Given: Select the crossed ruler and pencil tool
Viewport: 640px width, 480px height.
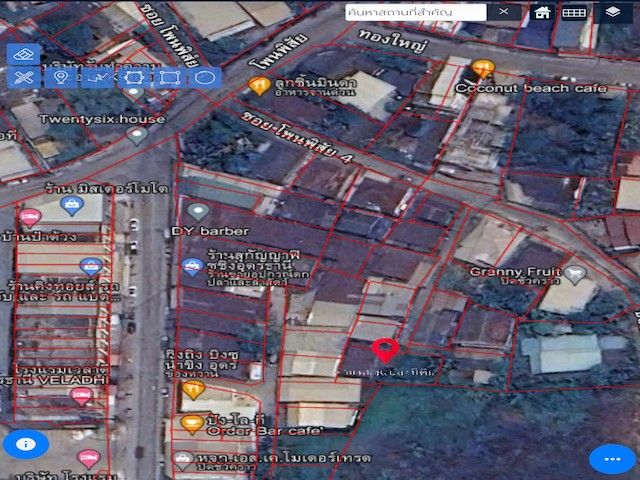Looking at the screenshot, I should pyautogui.click(x=26, y=77).
